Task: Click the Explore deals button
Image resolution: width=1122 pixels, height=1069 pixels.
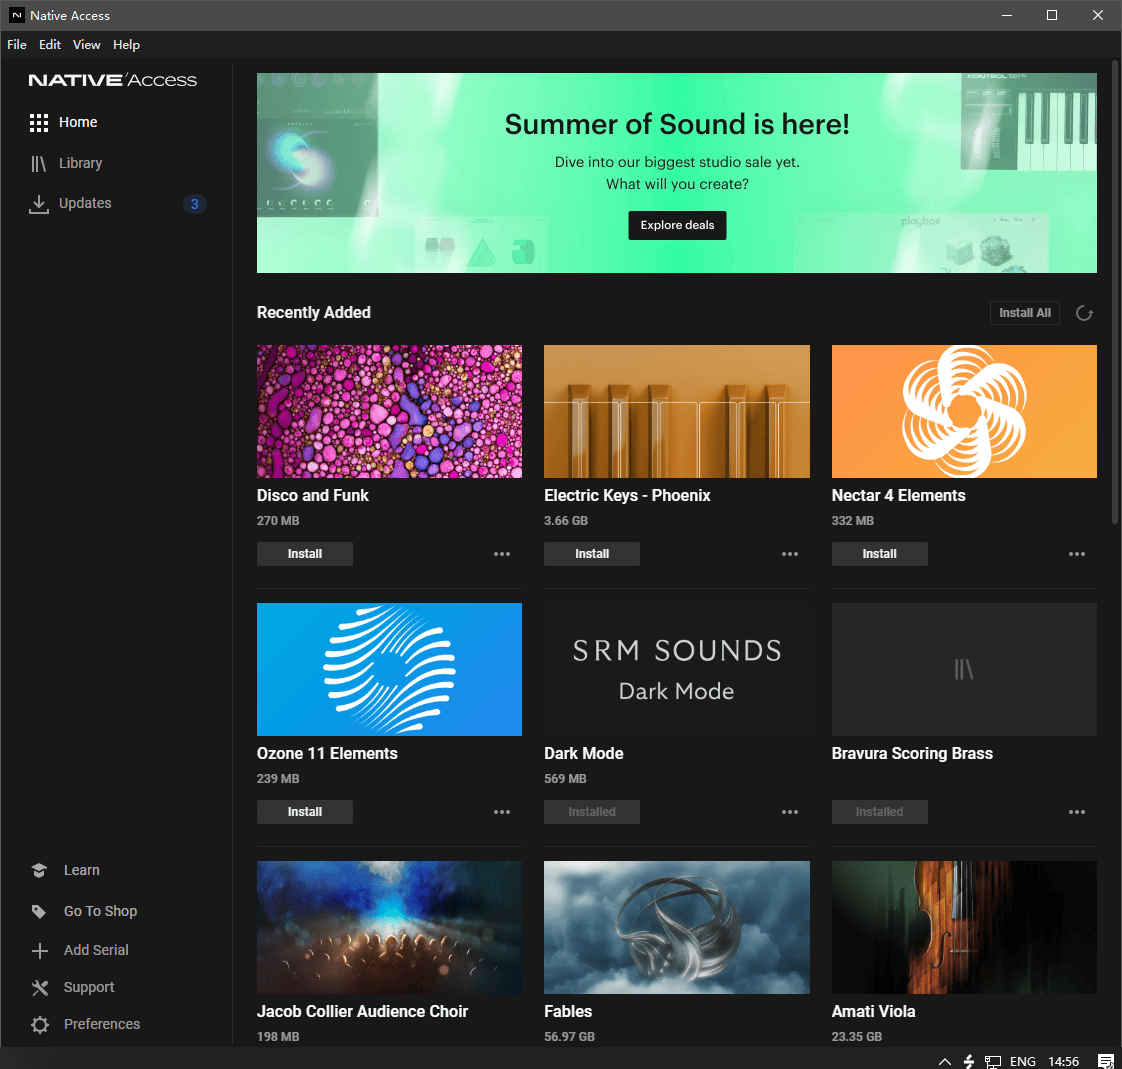Action: pos(677,225)
